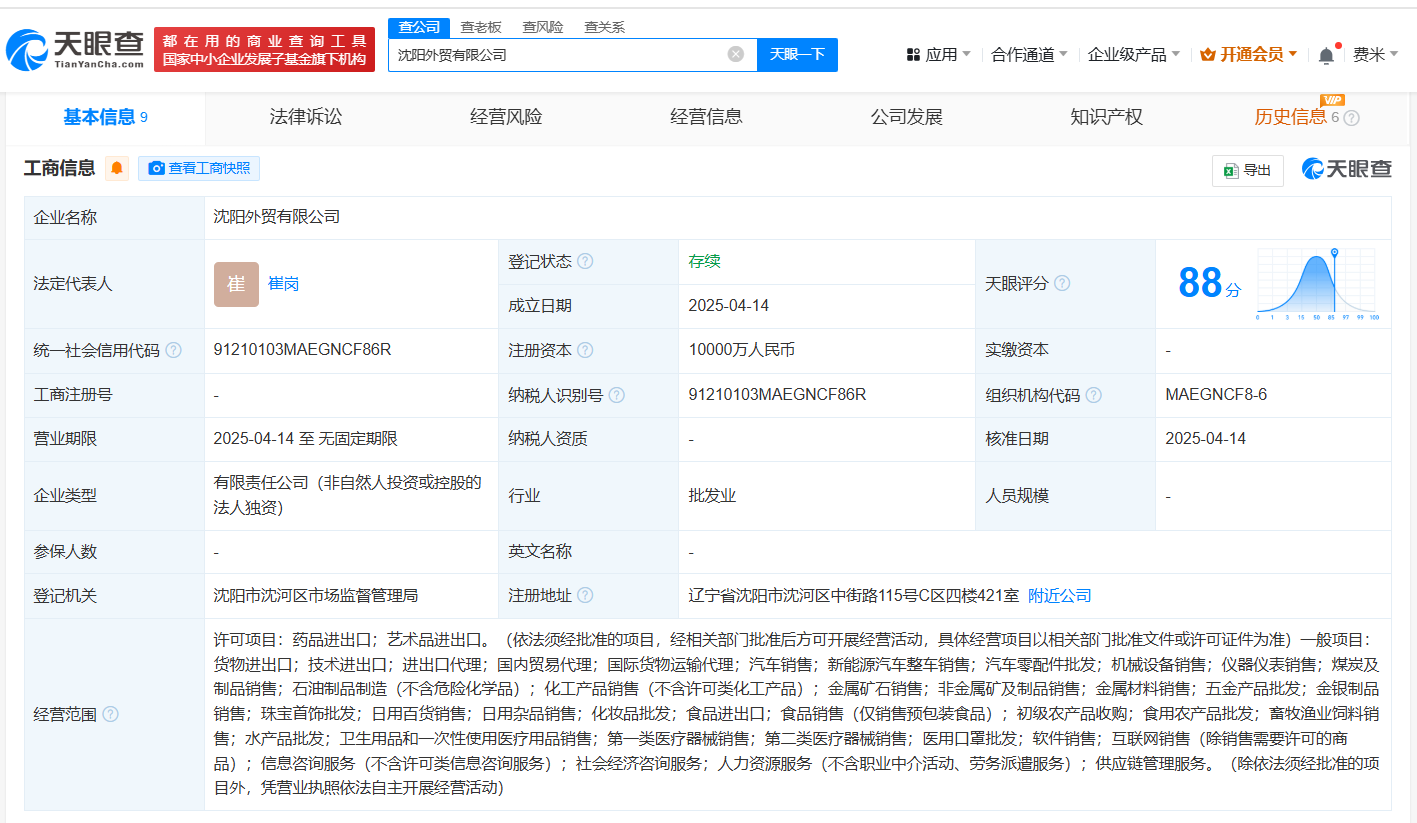
Task: Click the score distribution chart
Action: click(x=1317, y=284)
